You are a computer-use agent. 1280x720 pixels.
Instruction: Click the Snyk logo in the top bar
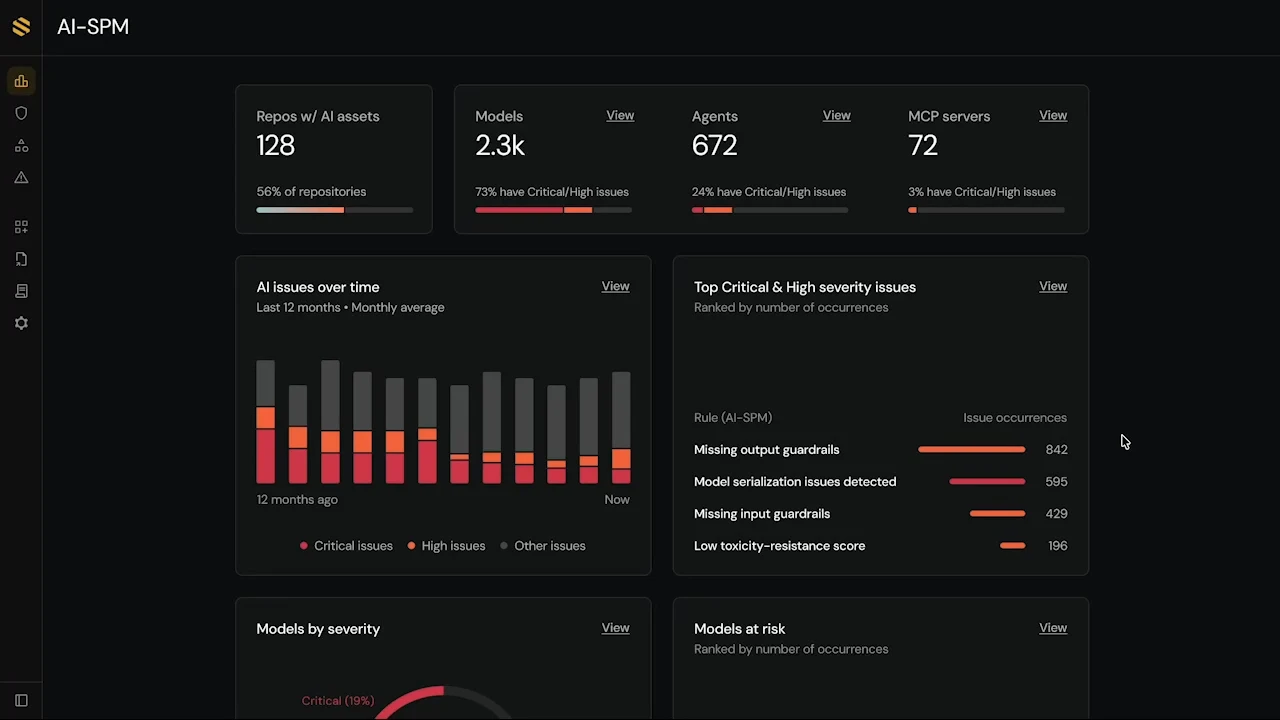[x=21, y=26]
